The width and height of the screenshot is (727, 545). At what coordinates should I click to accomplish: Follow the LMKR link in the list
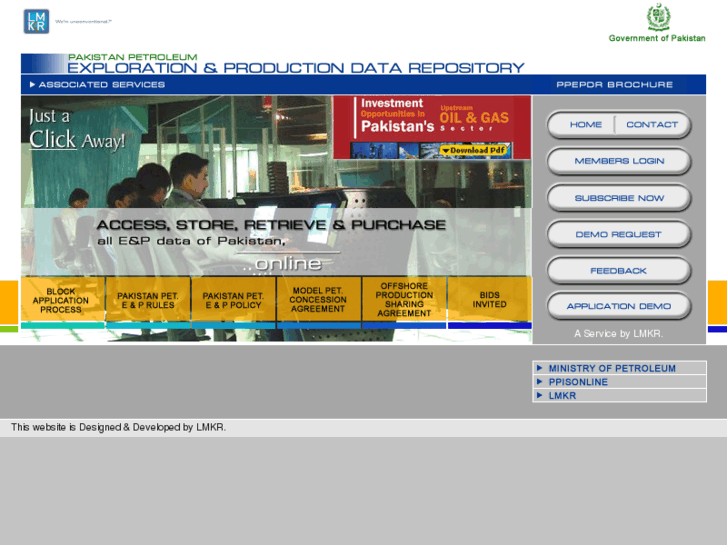(562, 396)
